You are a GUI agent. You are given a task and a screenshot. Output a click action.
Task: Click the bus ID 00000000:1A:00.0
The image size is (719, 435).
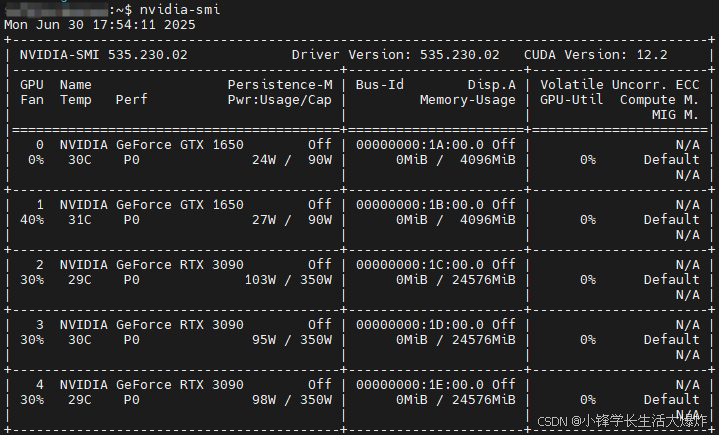(420, 145)
